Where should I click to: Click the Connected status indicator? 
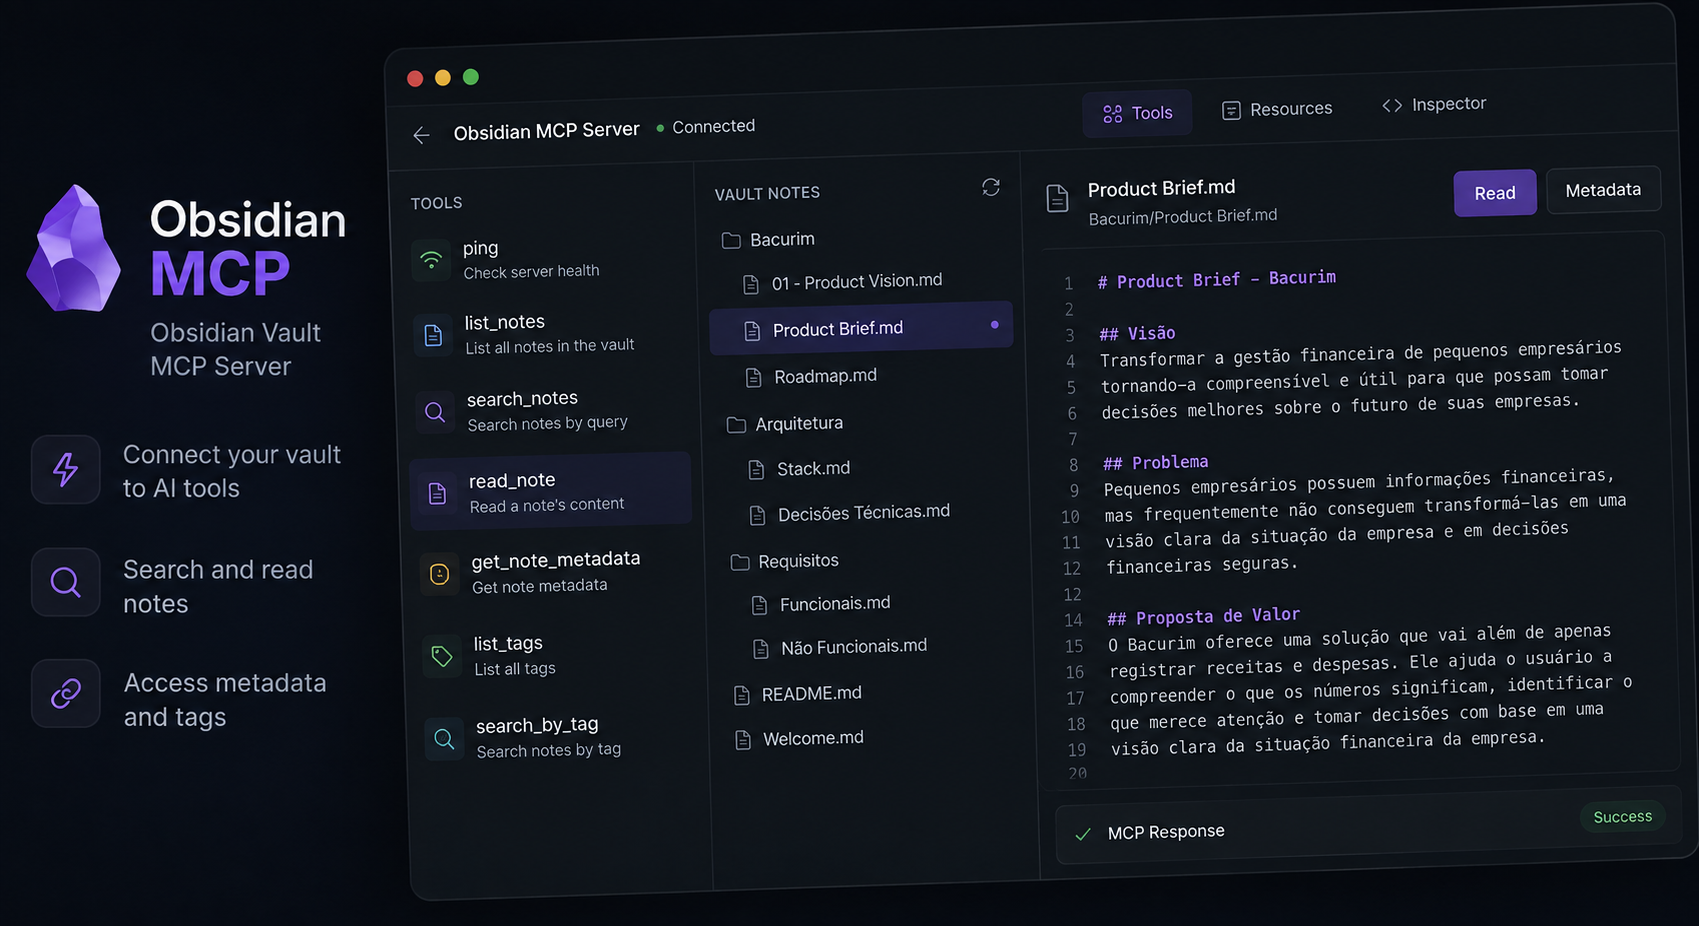pos(706,127)
